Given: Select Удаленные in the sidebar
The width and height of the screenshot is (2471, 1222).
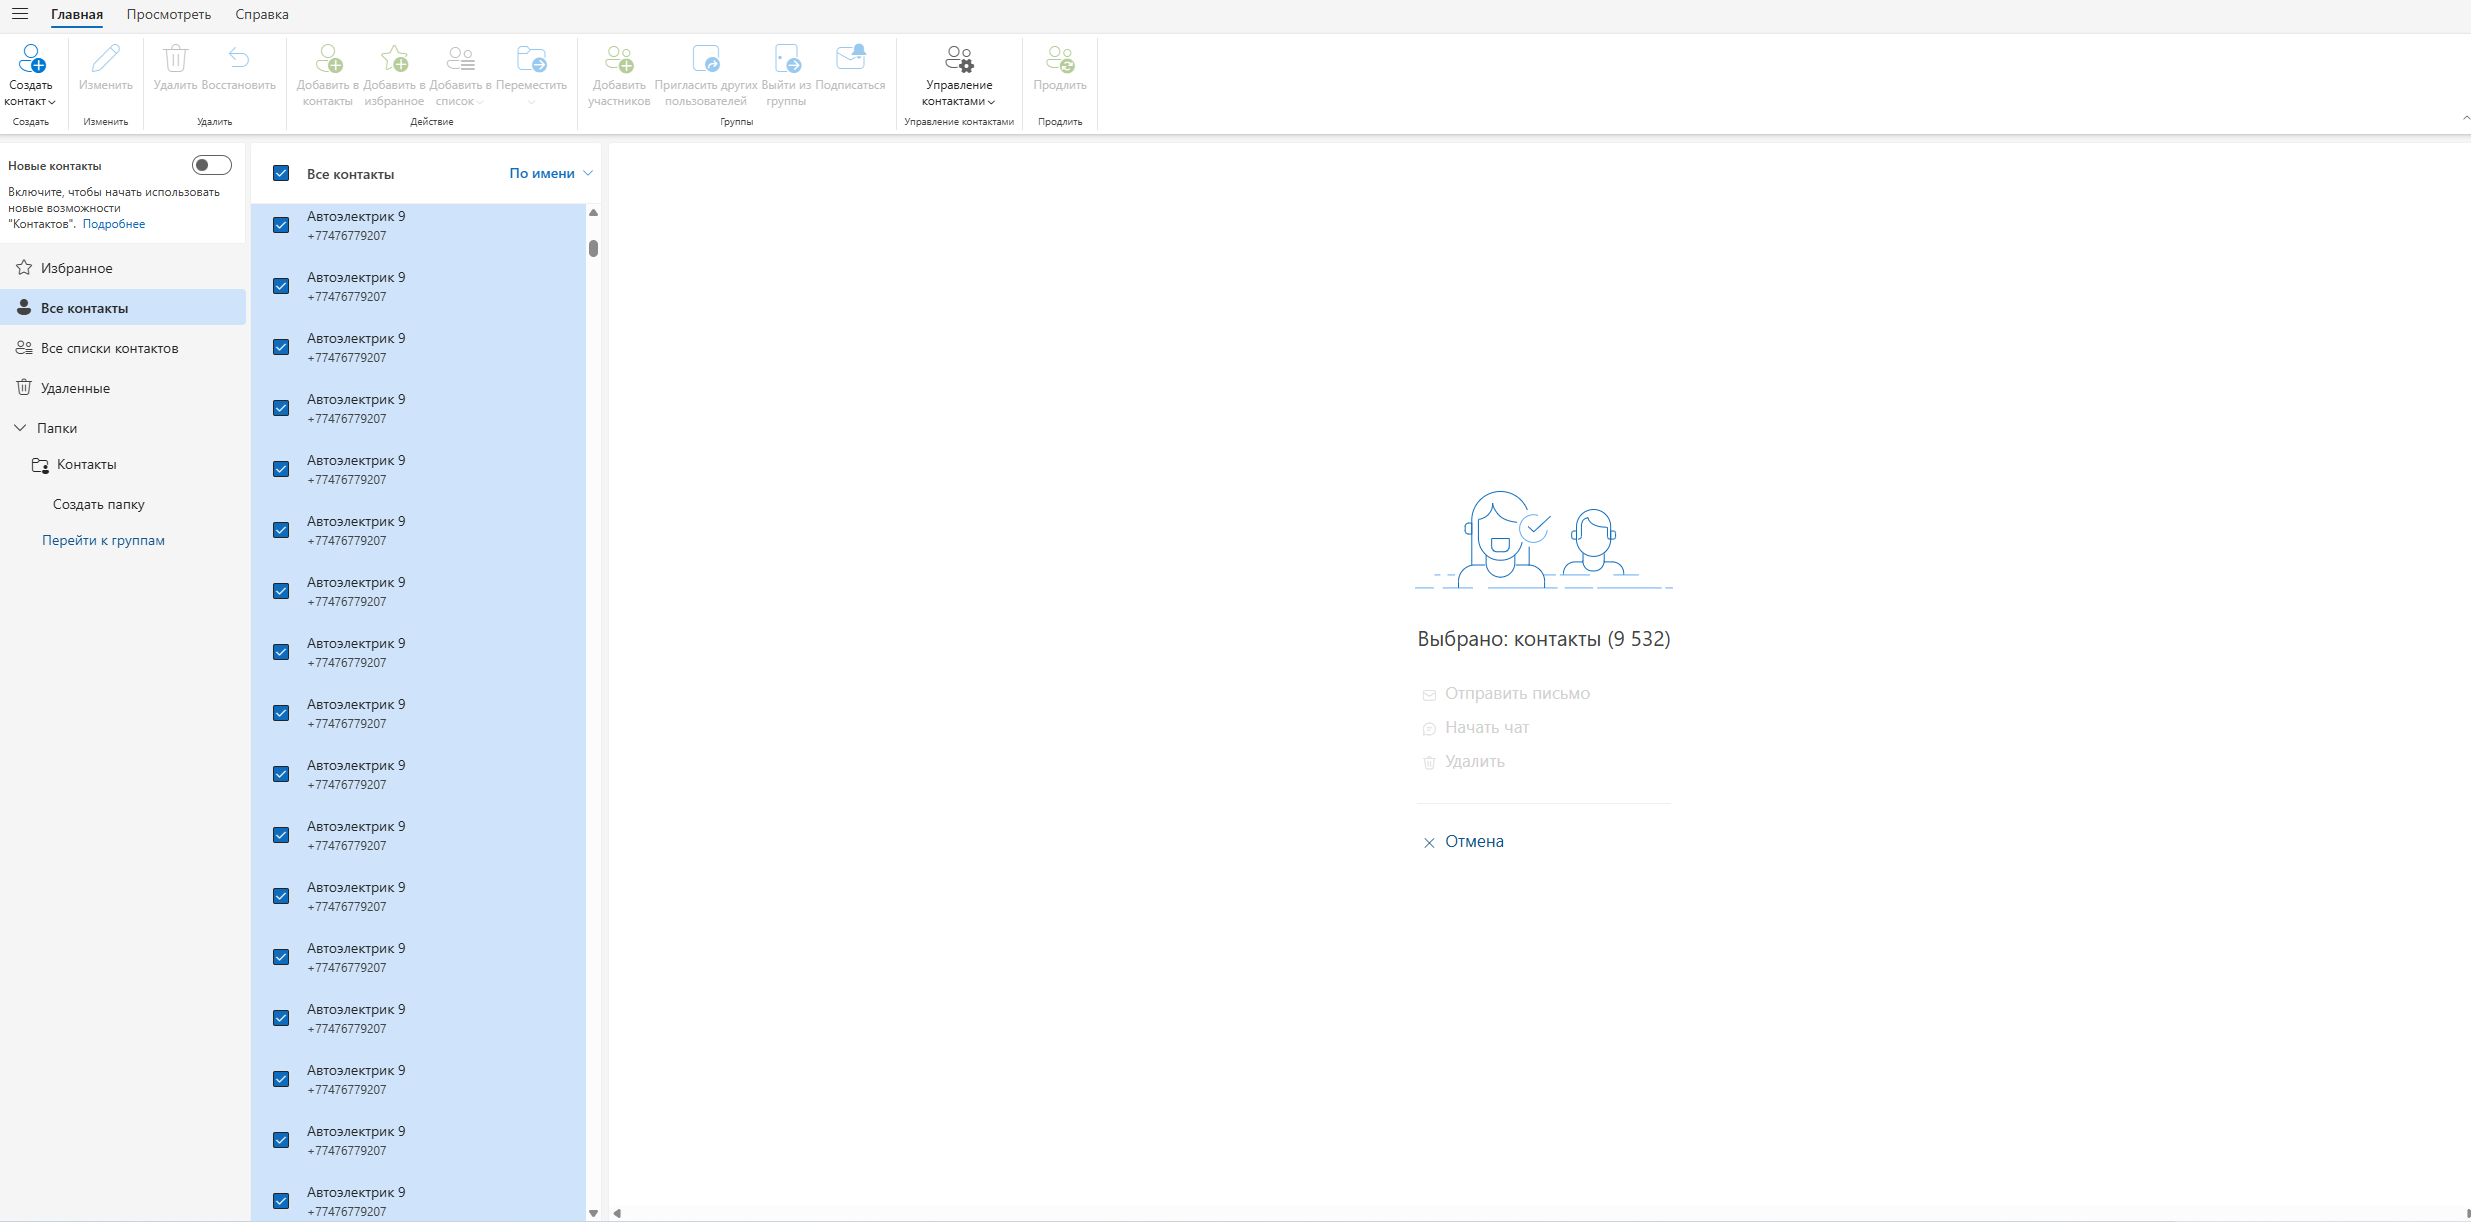Looking at the screenshot, I should [123, 388].
